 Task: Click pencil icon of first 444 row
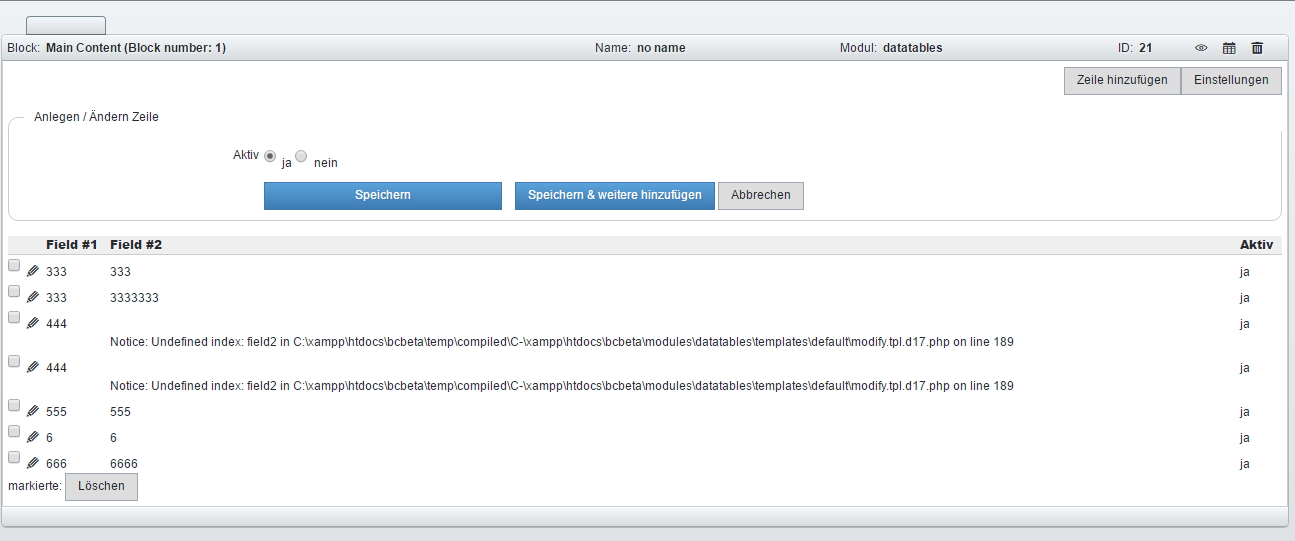pyautogui.click(x=33, y=323)
